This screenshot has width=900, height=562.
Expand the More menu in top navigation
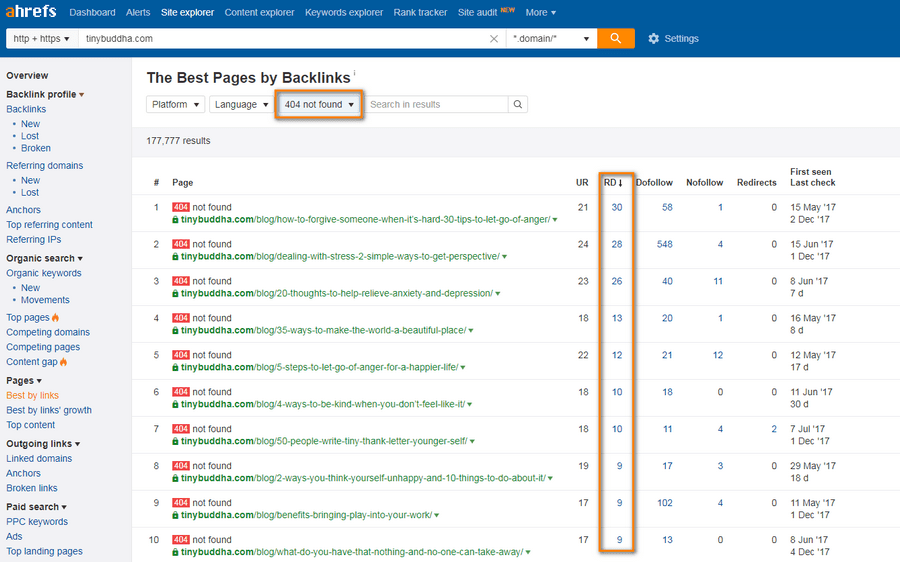pyautogui.click(x=541, y=12)
